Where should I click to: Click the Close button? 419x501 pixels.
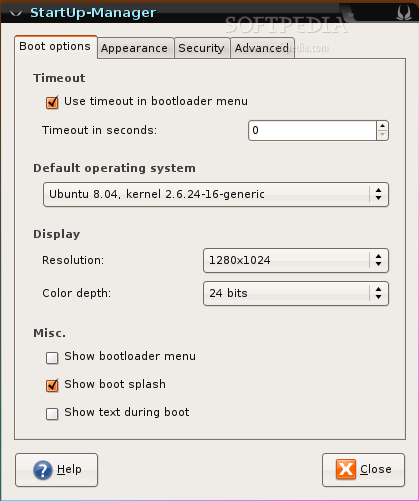(363, 470)
